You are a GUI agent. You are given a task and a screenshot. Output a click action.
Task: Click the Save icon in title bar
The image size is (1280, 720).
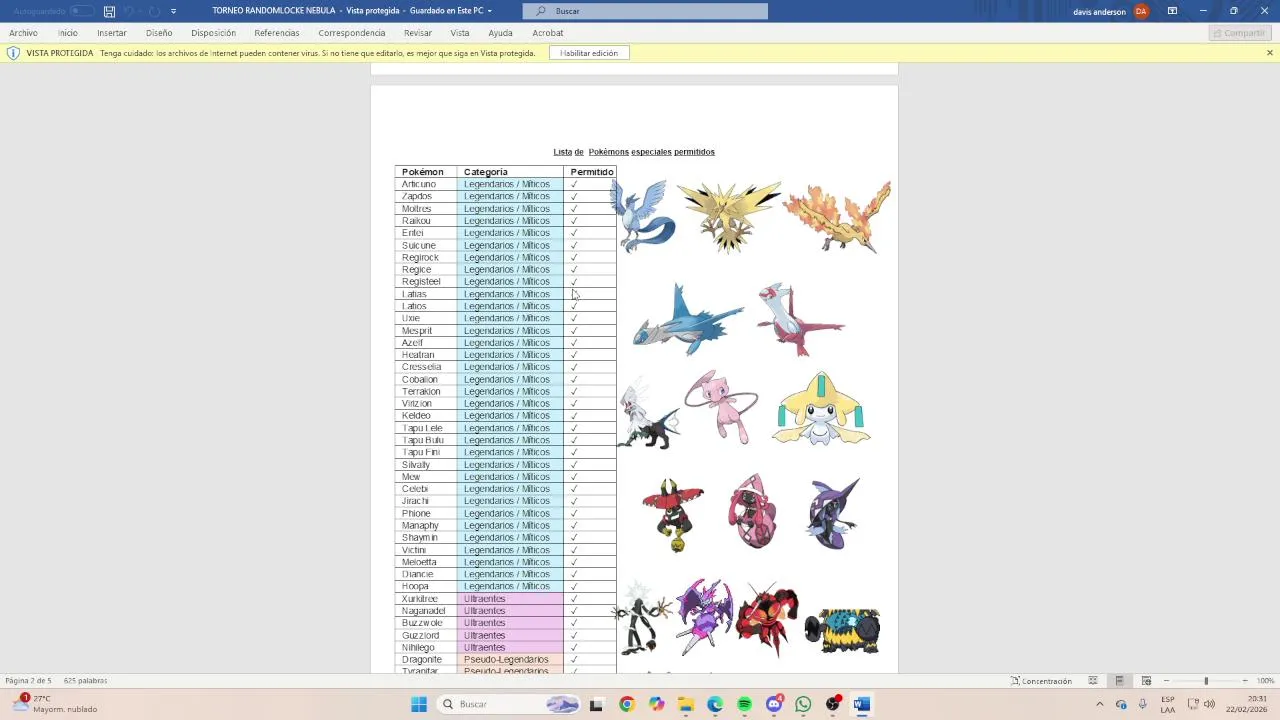(109, 11)
